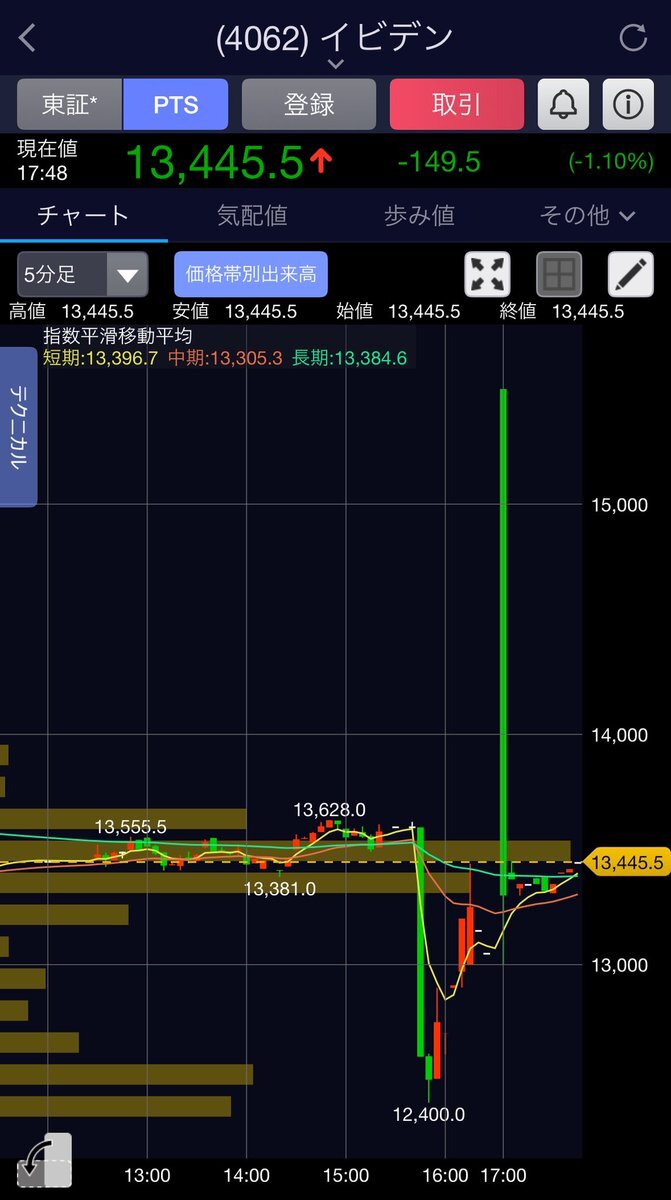Tap the 17:00 time axis label
671x1200 pixels.
pyautogui.click(x=503, y=1175)
